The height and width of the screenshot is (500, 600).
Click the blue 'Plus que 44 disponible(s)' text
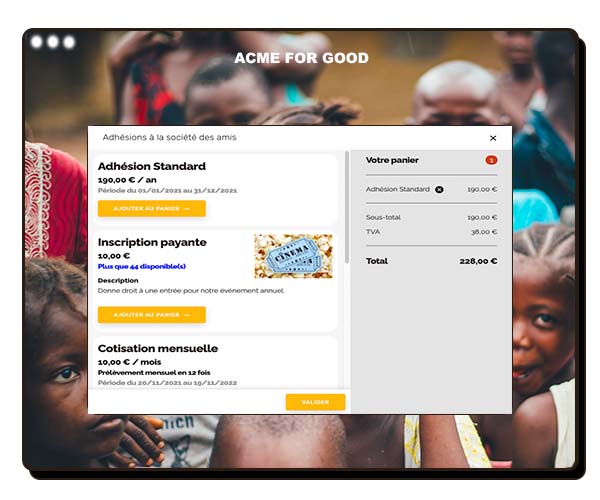[142, 266]
